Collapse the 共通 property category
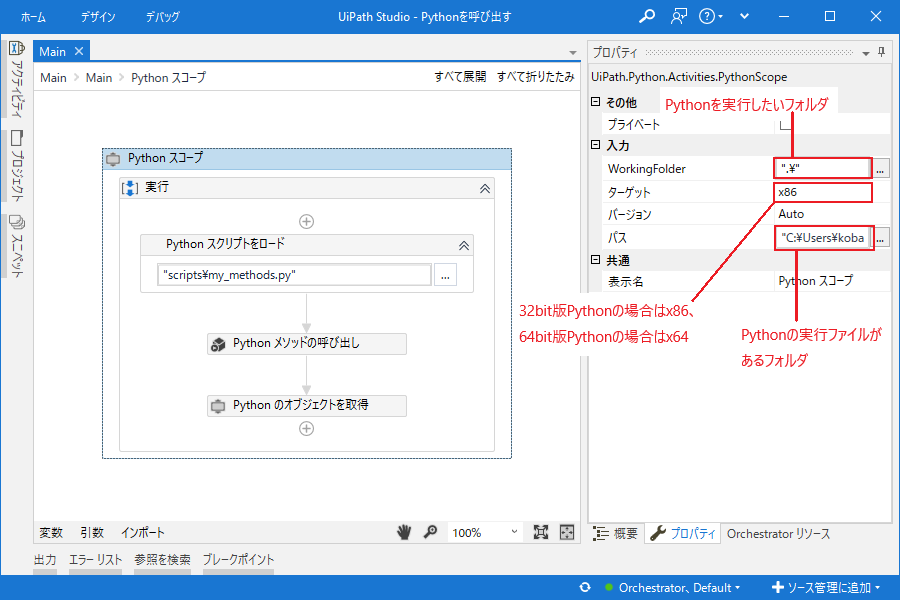900x600 pixels. pos(596,260)
